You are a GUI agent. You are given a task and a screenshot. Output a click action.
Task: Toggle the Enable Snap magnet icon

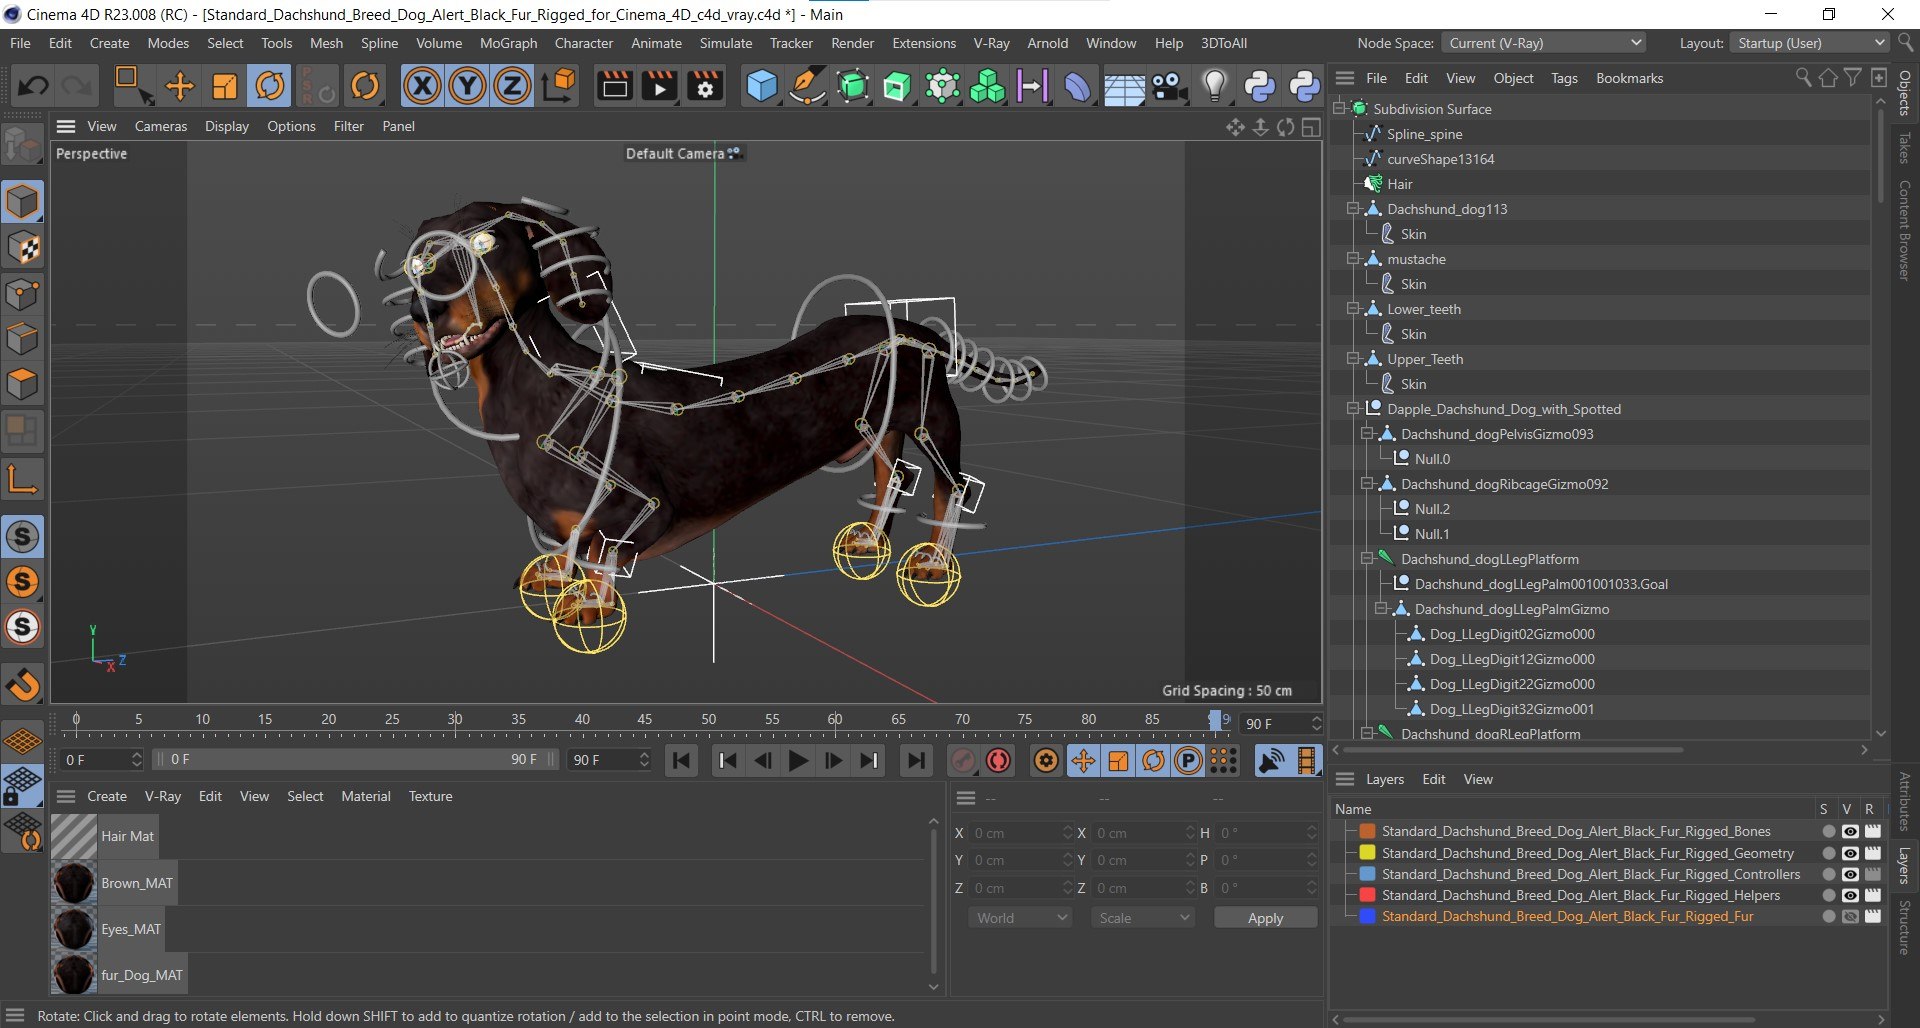click(x=23, y=684)
